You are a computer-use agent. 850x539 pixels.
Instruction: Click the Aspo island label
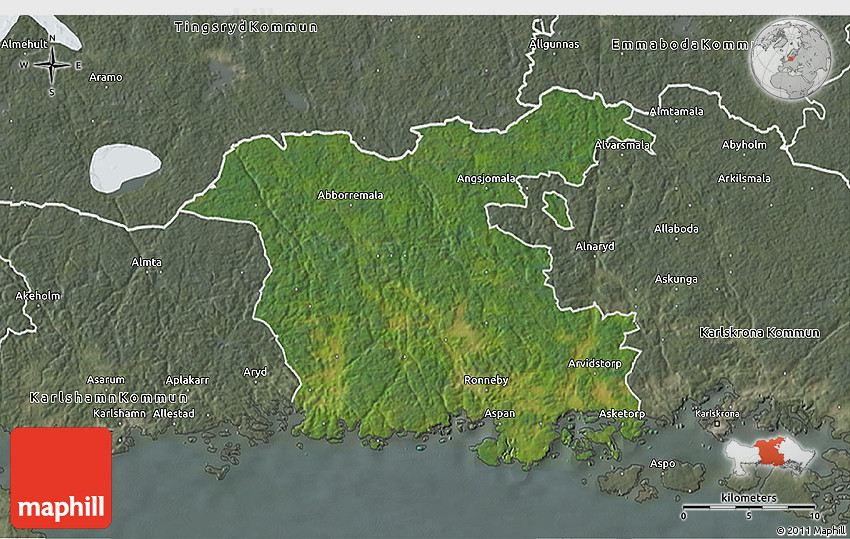click(x=663, y=463)
